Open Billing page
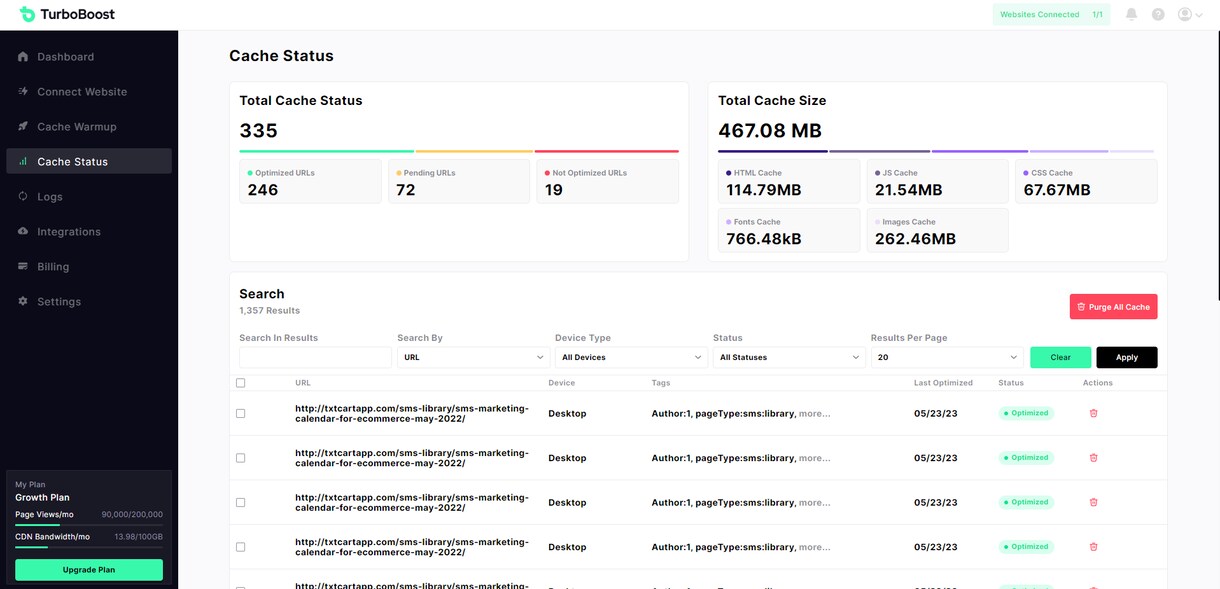 point(89,267)
